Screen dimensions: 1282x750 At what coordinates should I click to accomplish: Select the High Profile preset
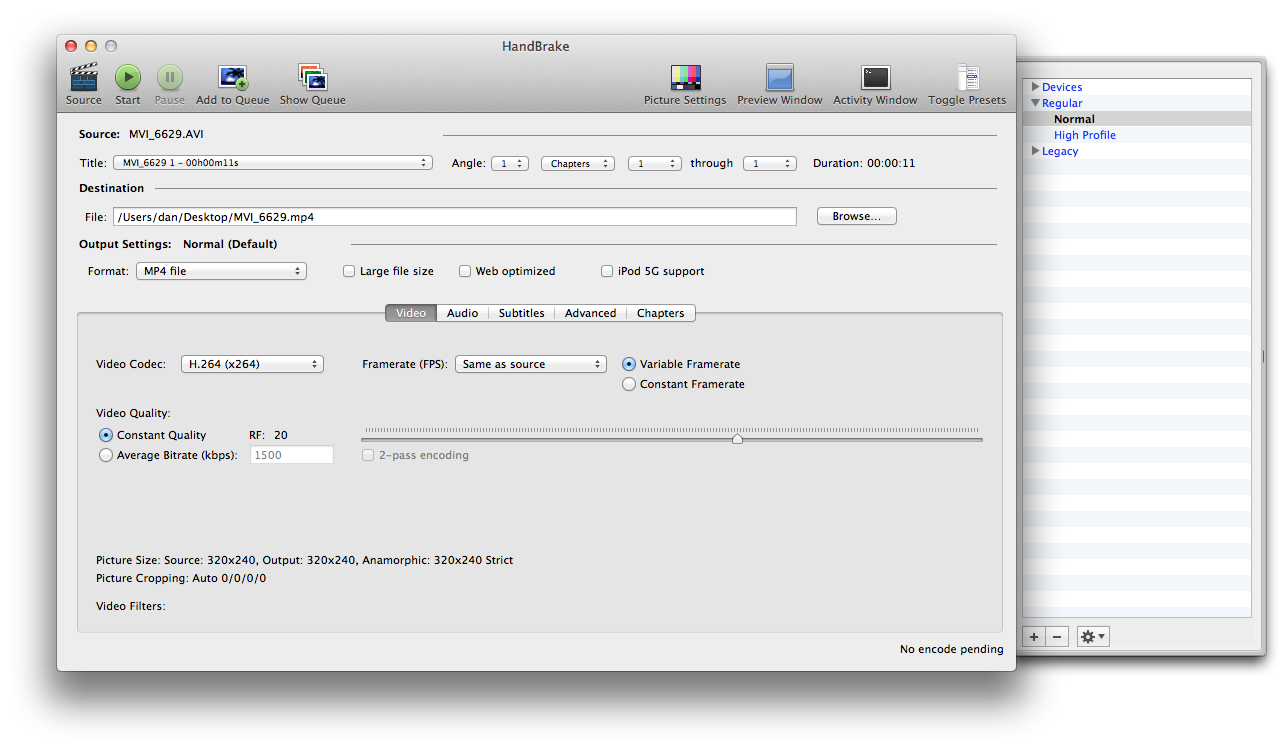click(1085, 135)
